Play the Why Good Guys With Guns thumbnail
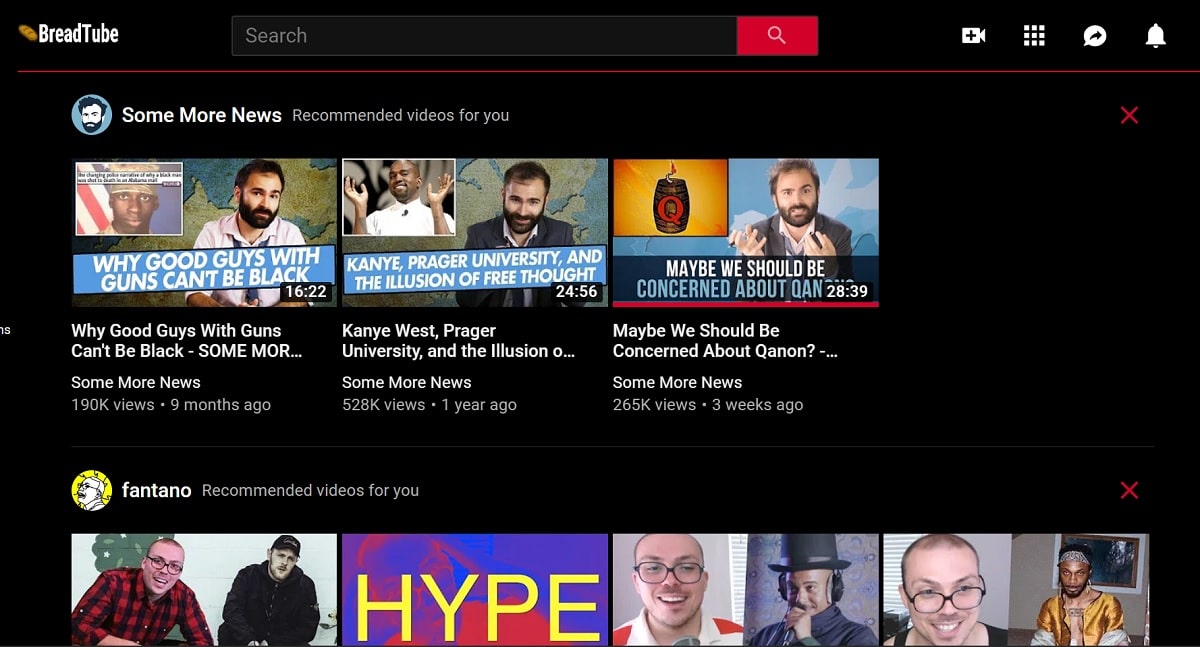 pos(204,232)
